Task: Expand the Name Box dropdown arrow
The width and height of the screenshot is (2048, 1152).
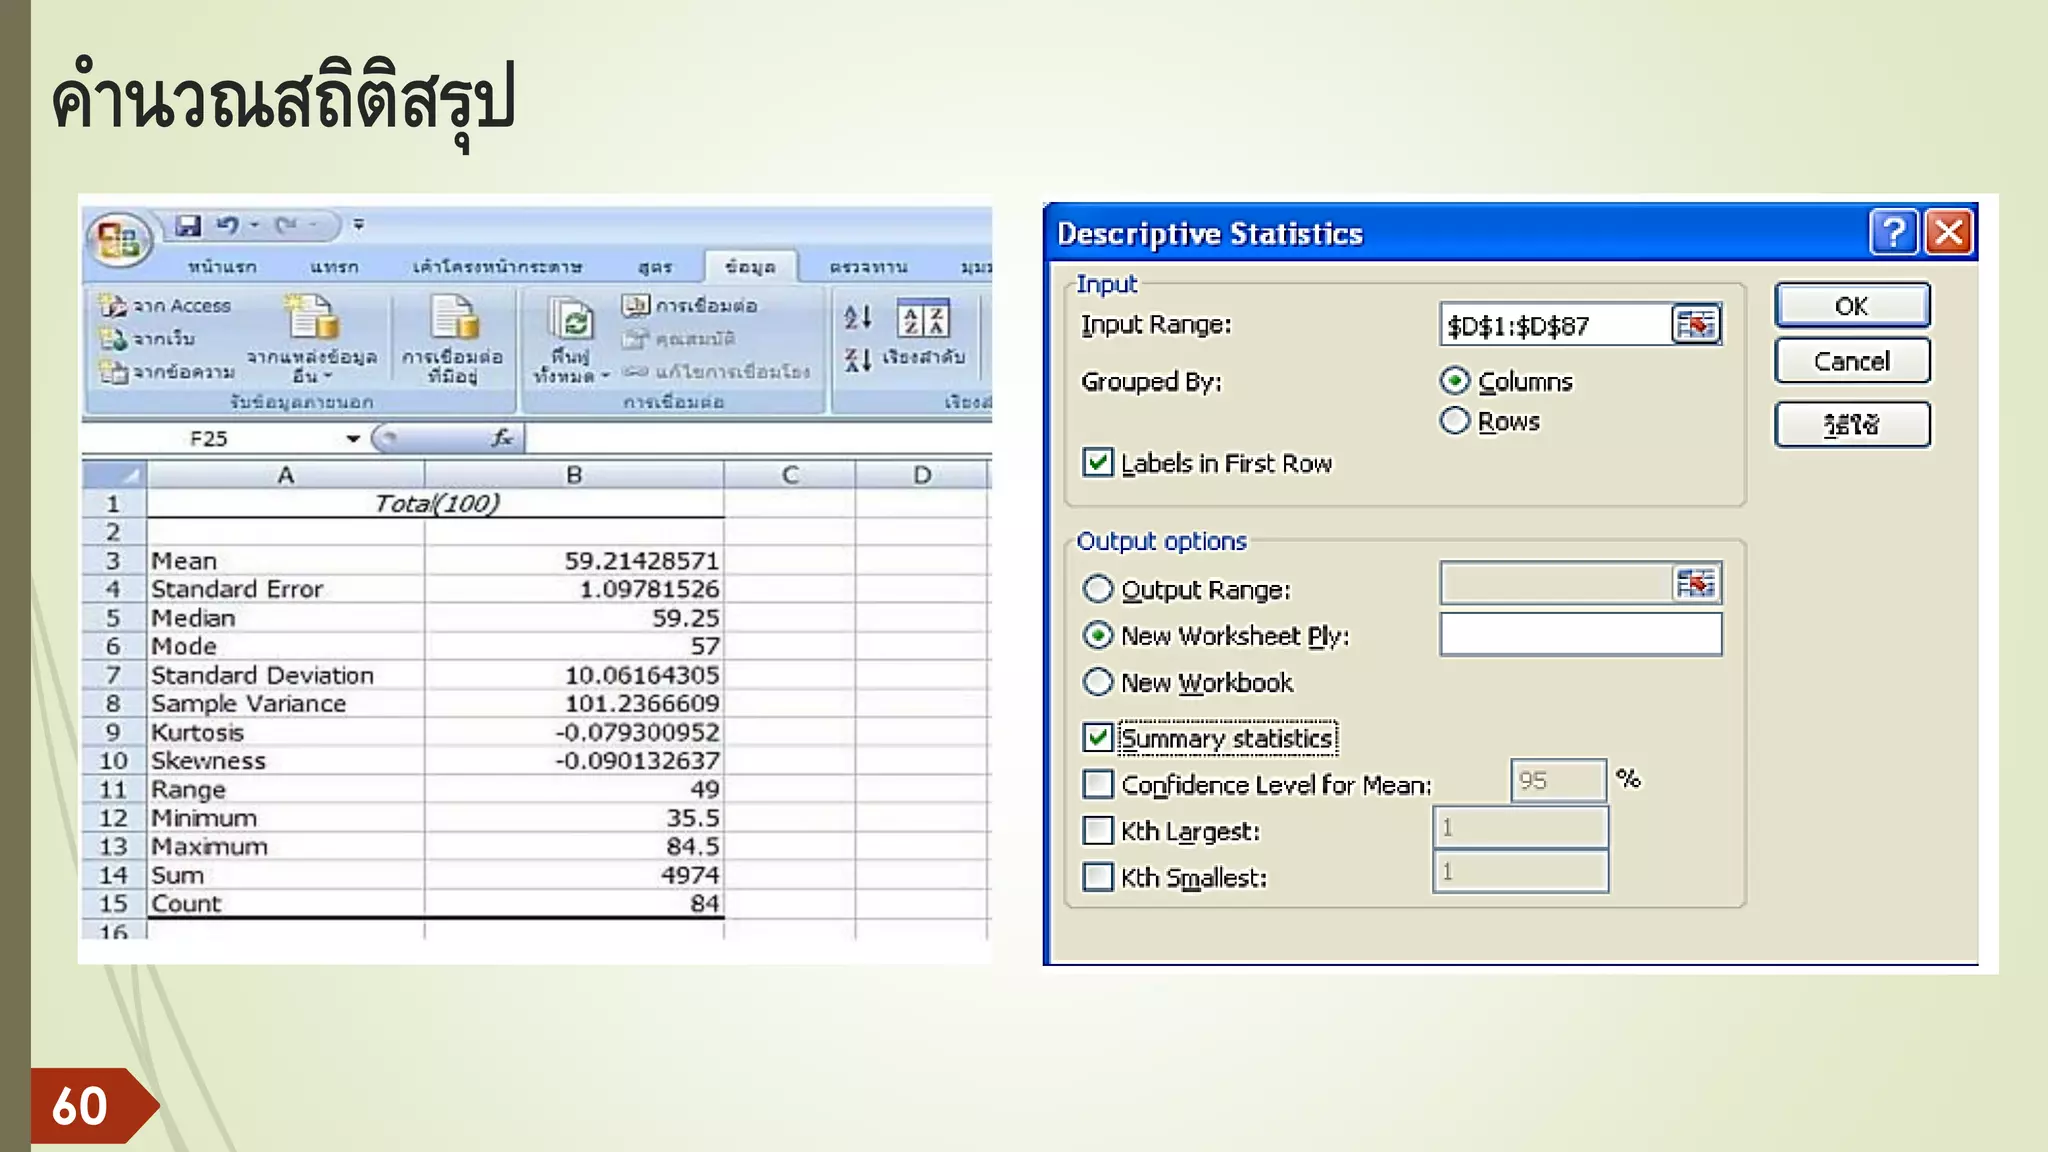Action: [353, 439]
